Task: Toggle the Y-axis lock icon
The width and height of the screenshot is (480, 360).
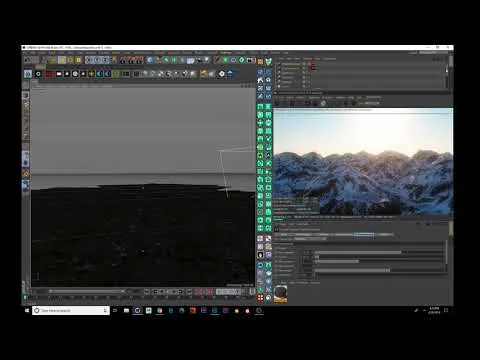Action: click(97, 60)
